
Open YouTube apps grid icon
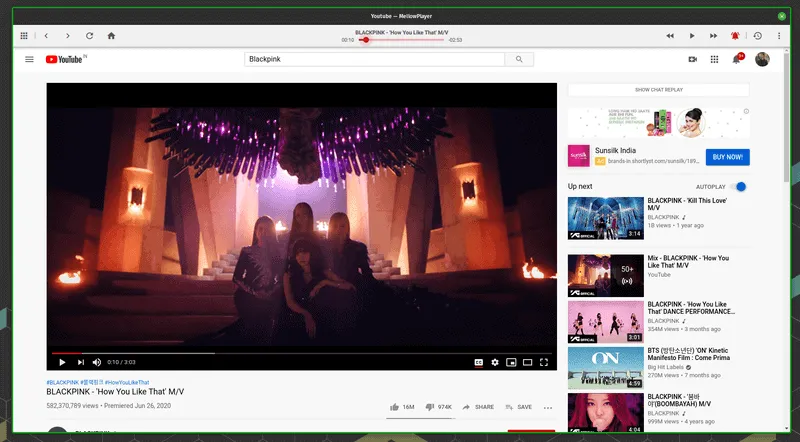pos(715,60)
